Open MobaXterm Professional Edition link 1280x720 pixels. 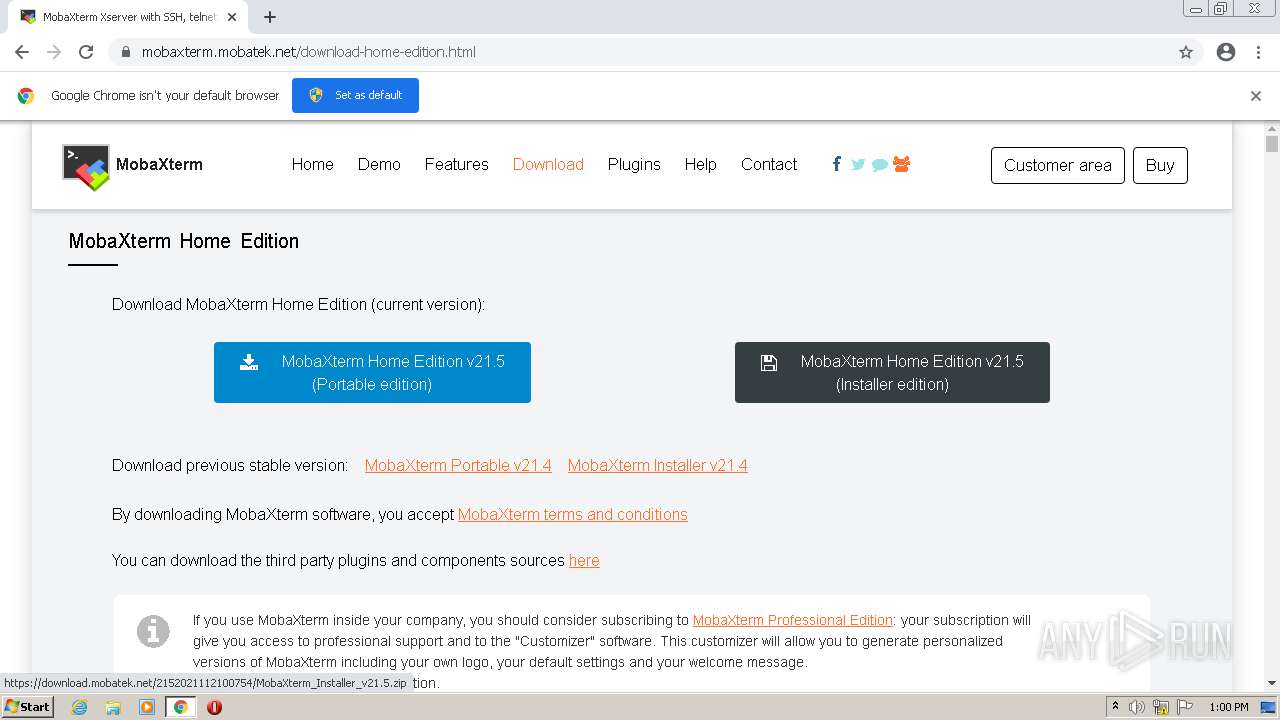tap(793, 620)
